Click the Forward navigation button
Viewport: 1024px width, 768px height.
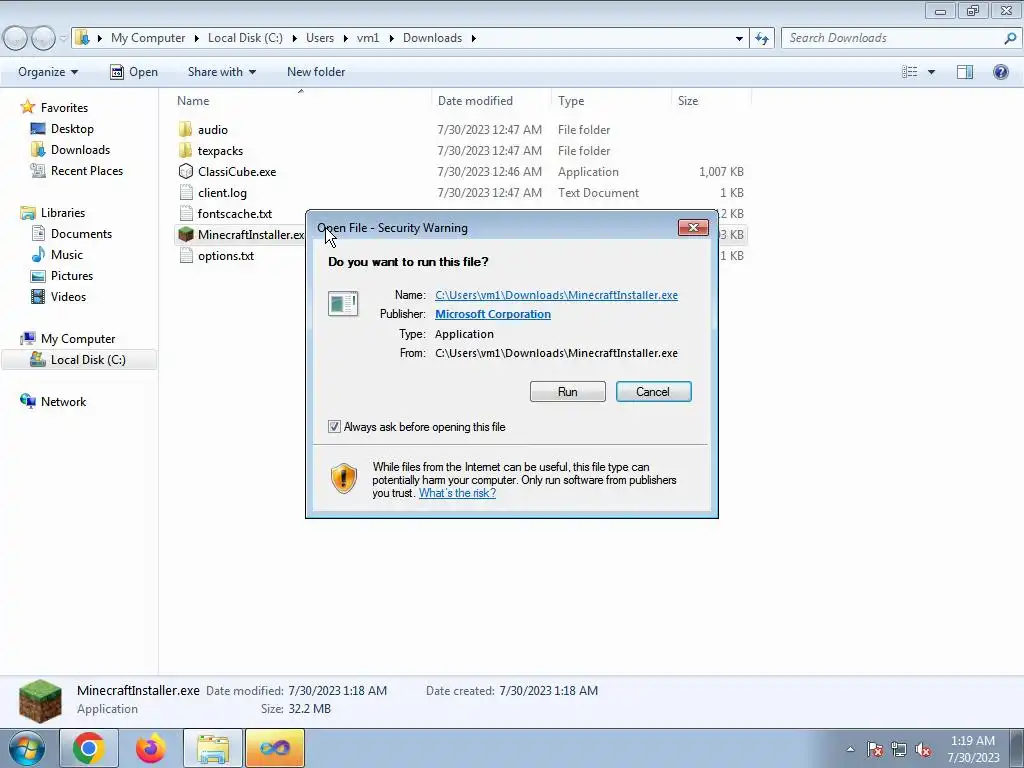pos(43,39)
